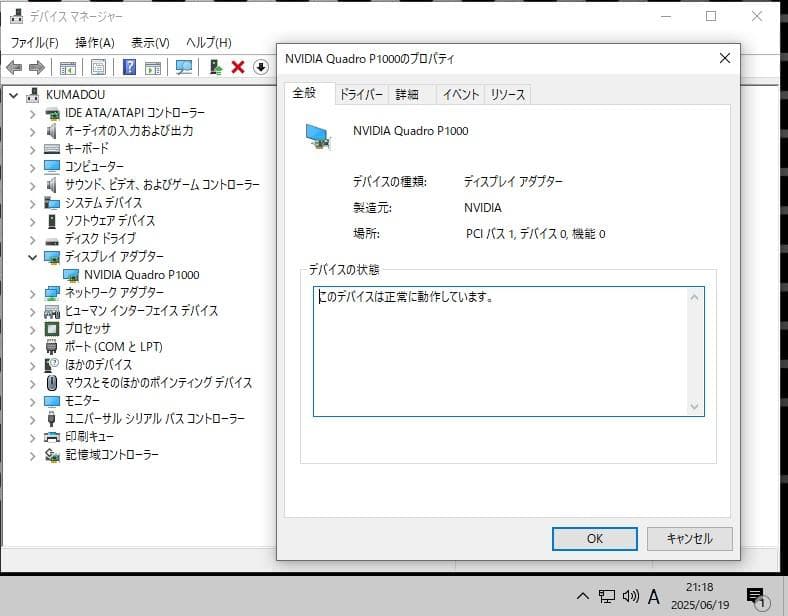
Task: Open the ファイル(F) menu
Action: point(34,43)
